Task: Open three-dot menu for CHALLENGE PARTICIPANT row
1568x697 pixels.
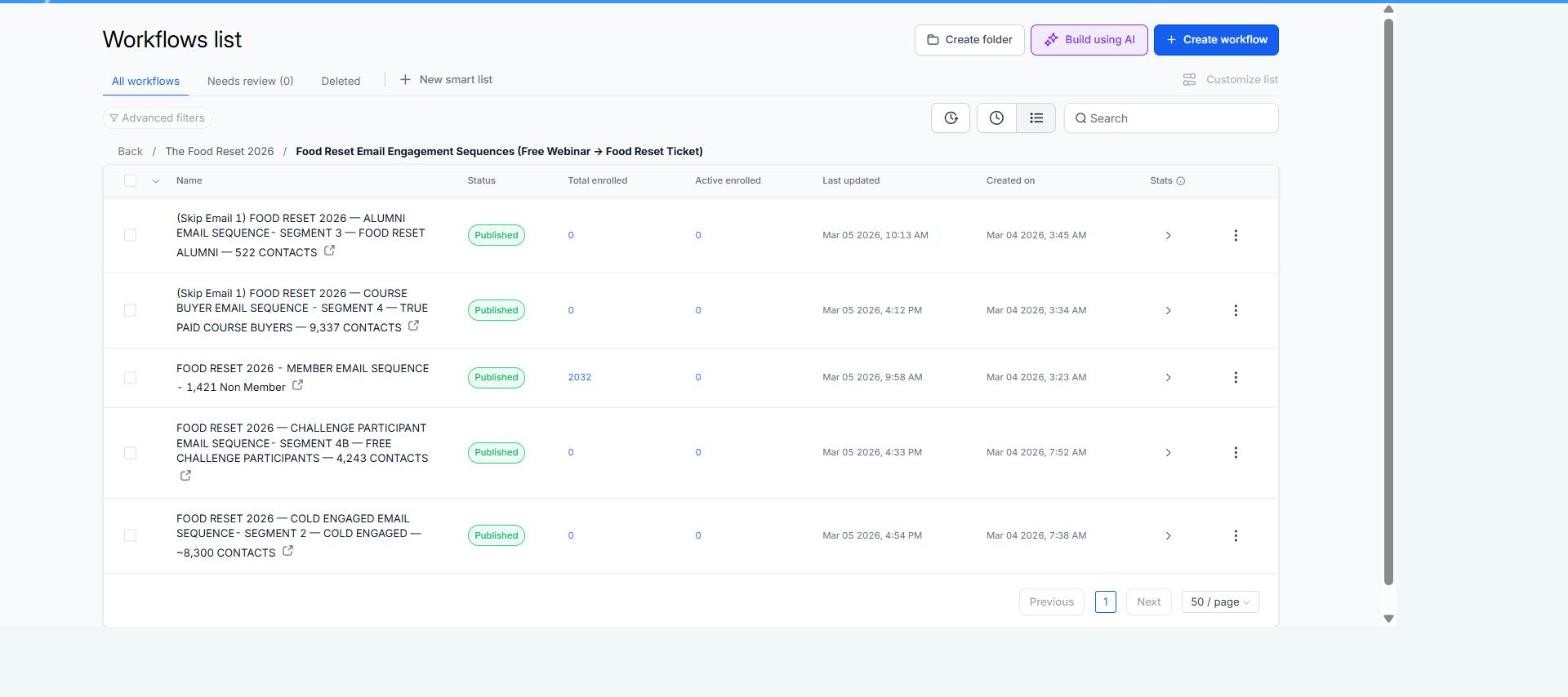Action: click(x=1235, y=452)
